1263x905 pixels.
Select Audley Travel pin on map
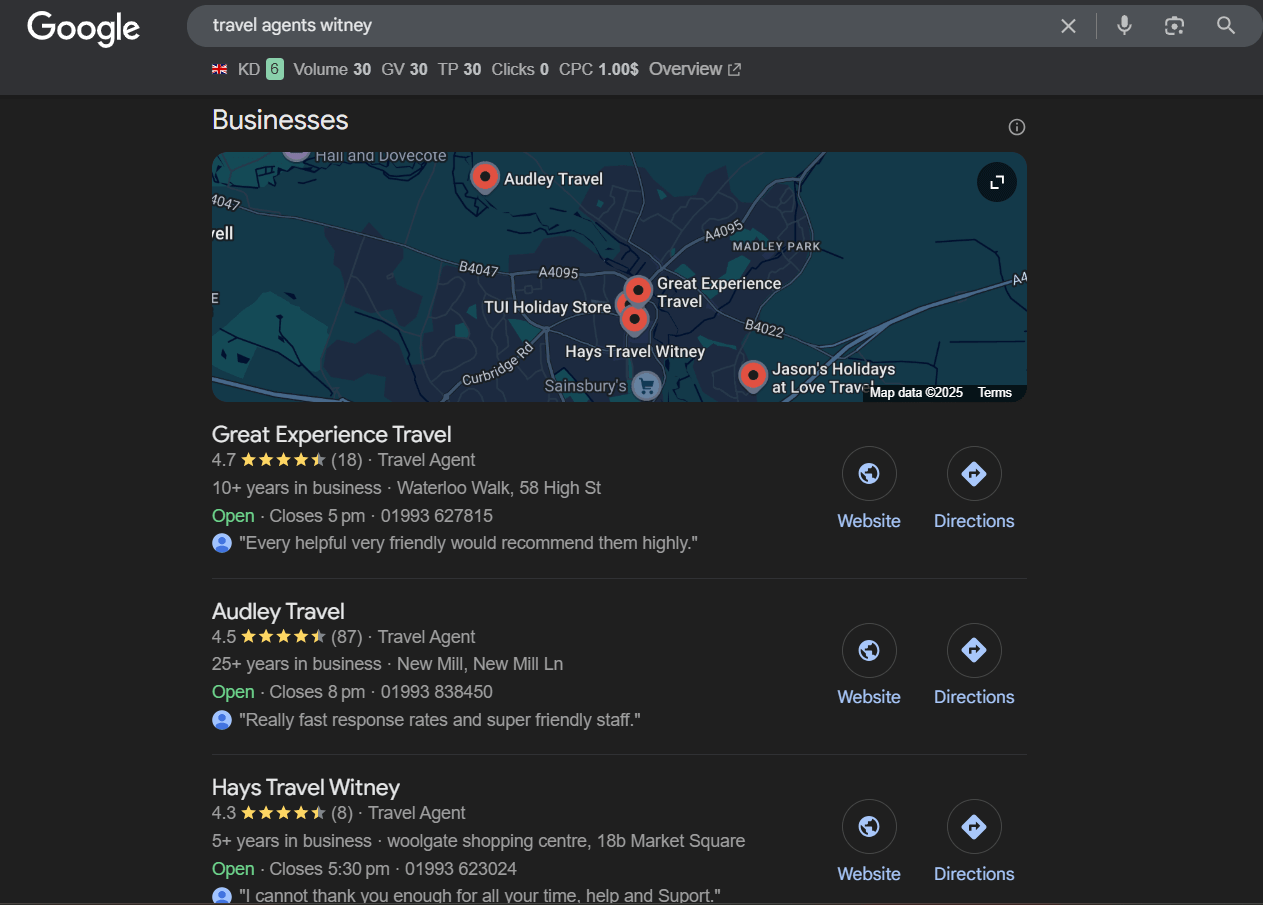(485, 177)
